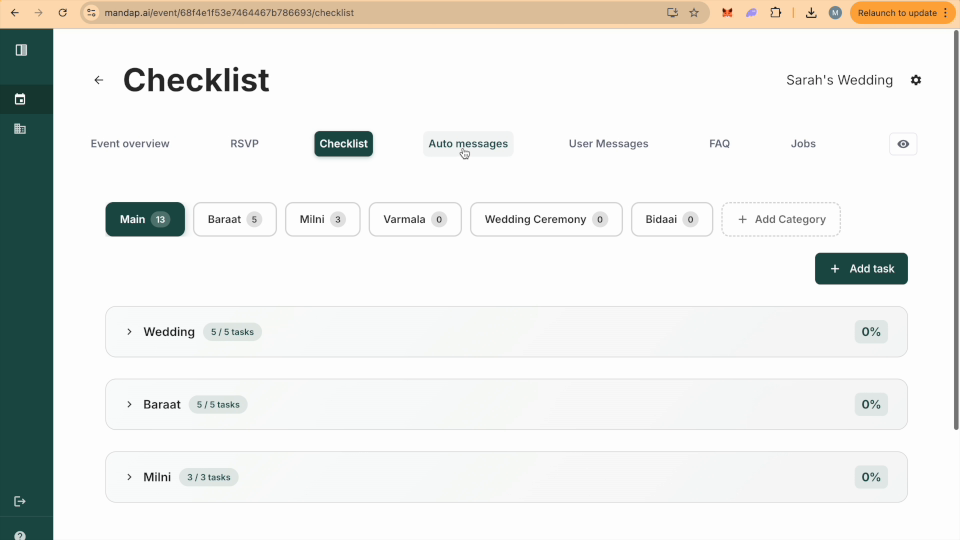Select Baraat category chip
This screenshot has height=540, width=960.
point(235,219)
